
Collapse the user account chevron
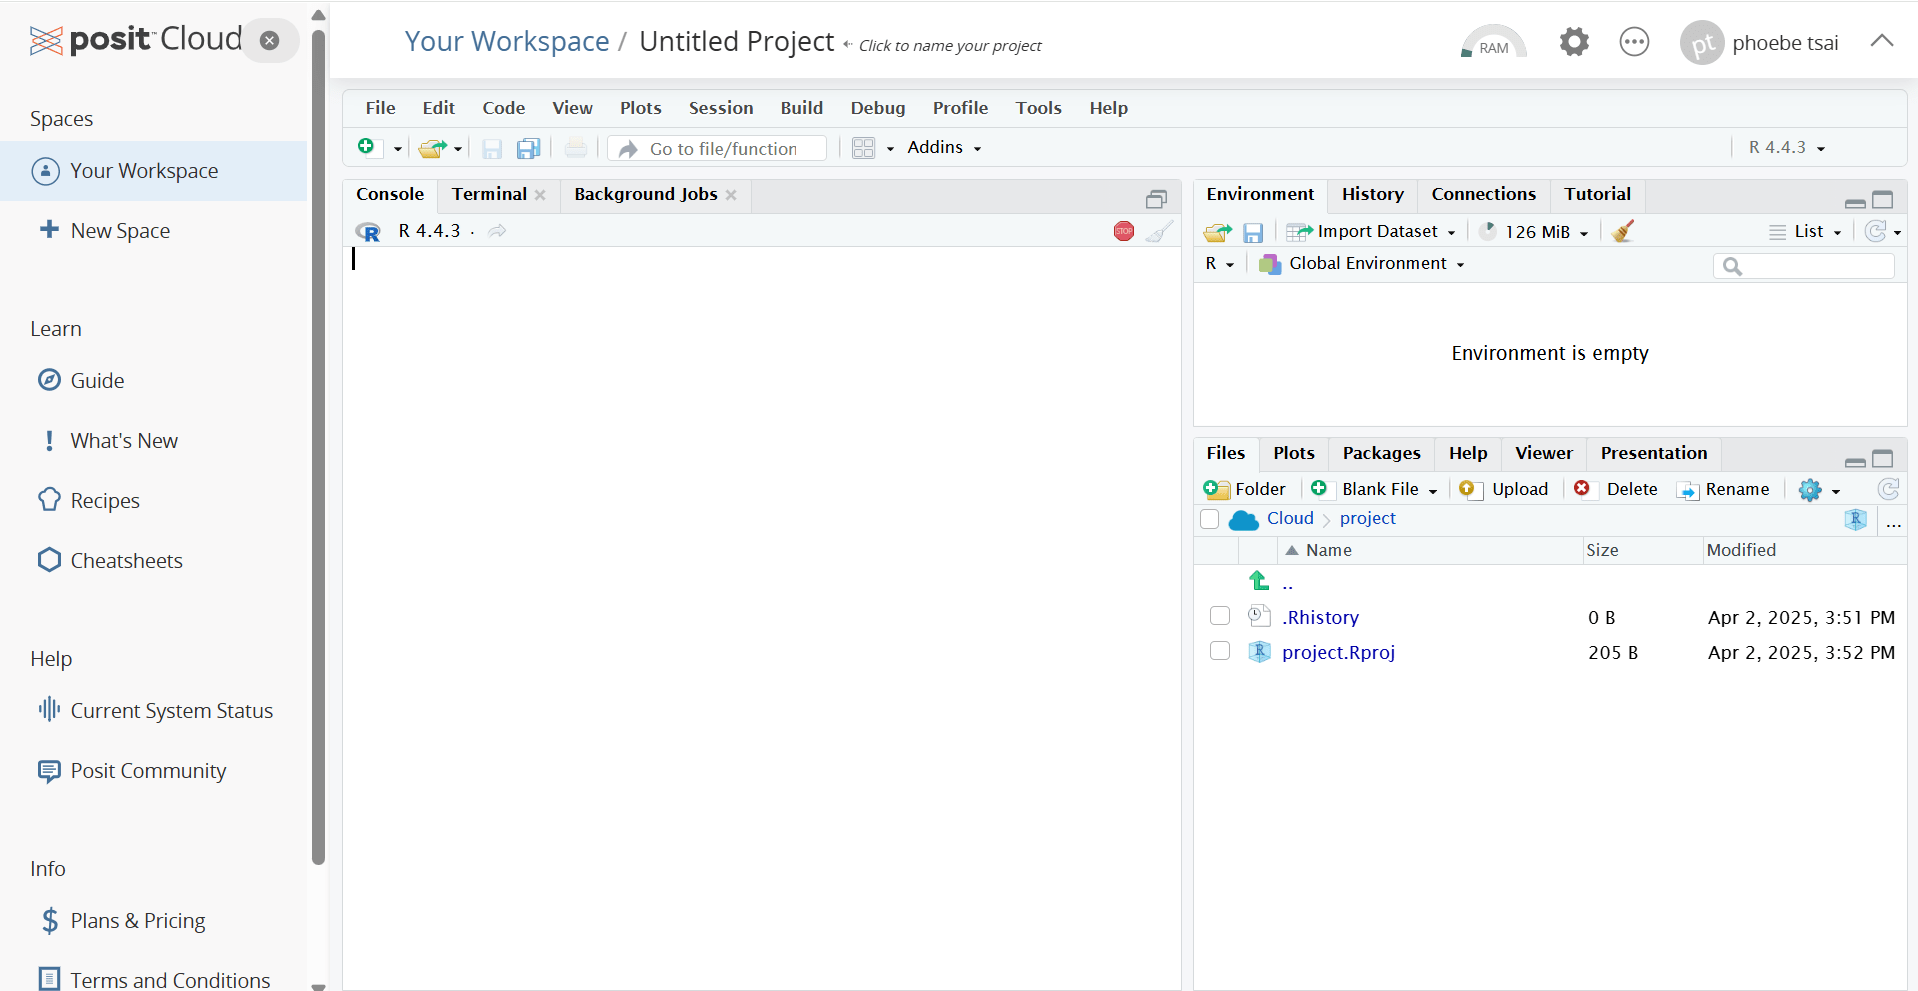click(x=1882, y=41)
